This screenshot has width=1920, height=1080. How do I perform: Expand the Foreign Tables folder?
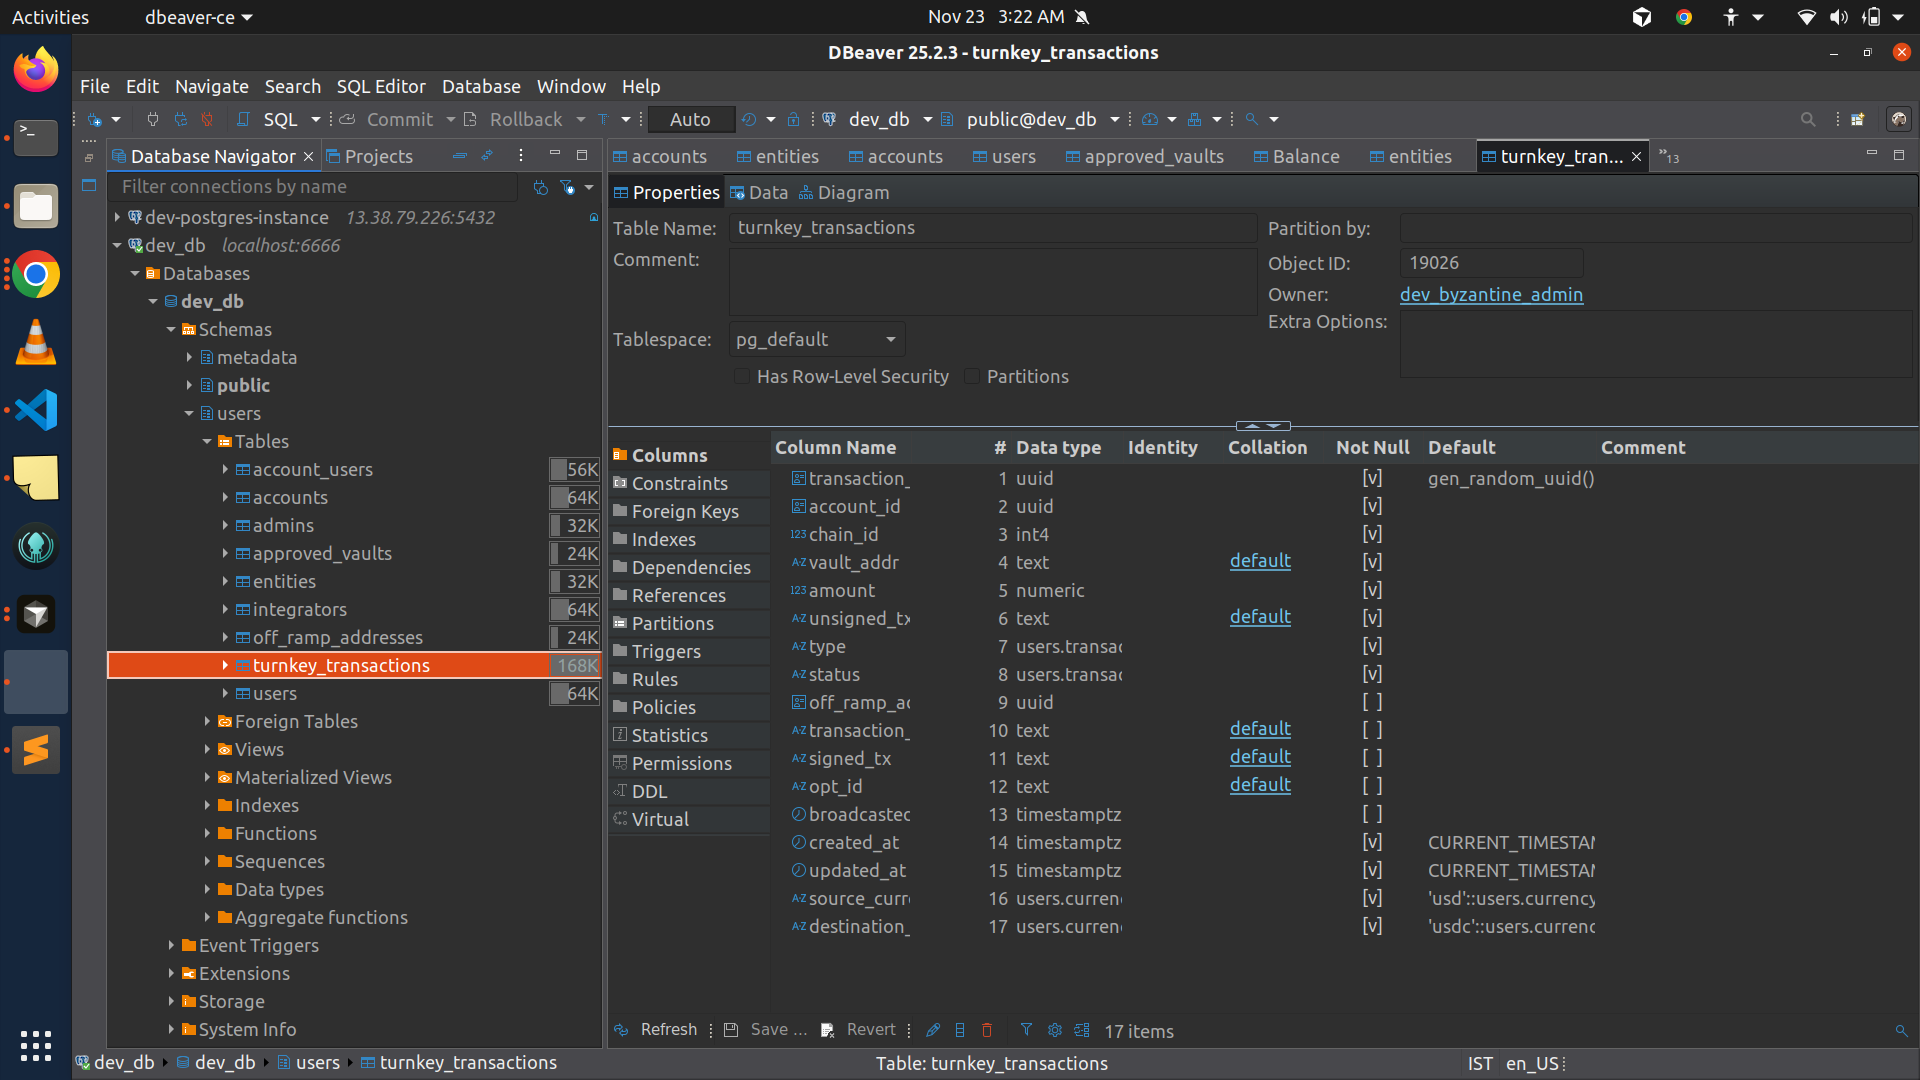[x=207, y=721]
